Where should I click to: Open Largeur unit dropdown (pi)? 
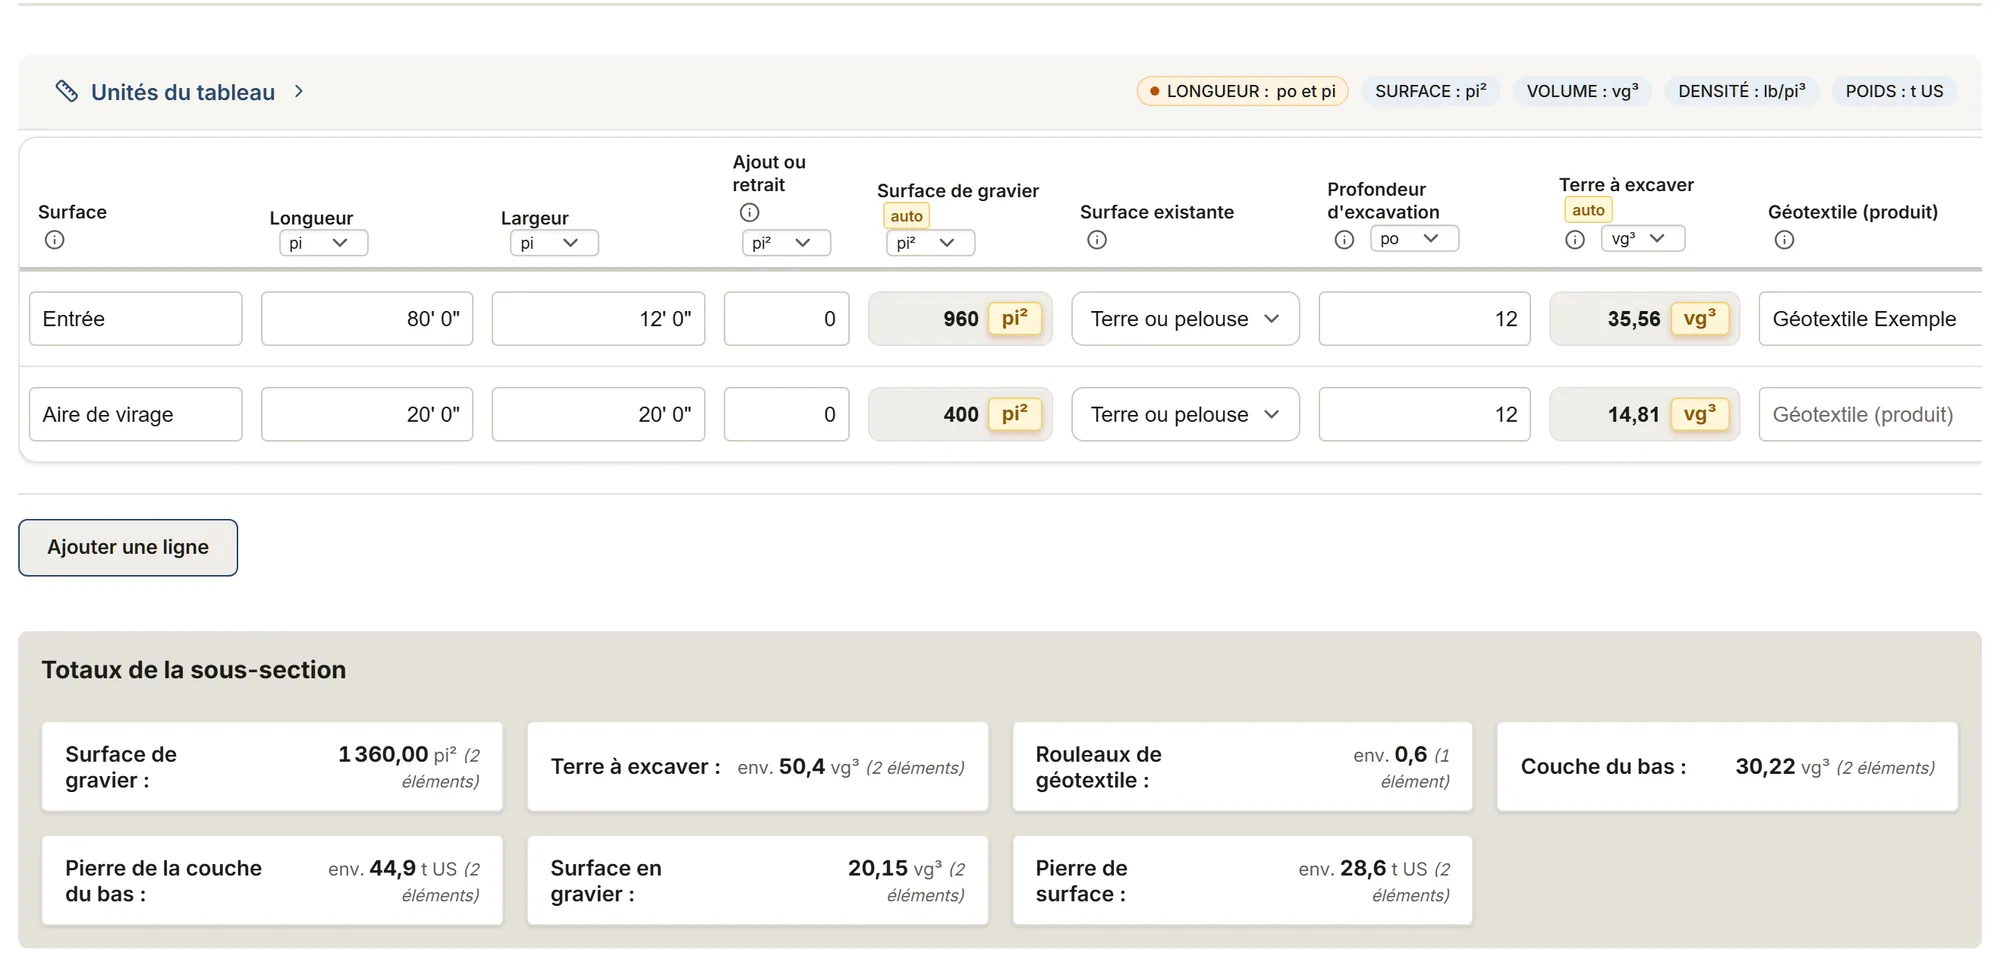click(554, 243)
